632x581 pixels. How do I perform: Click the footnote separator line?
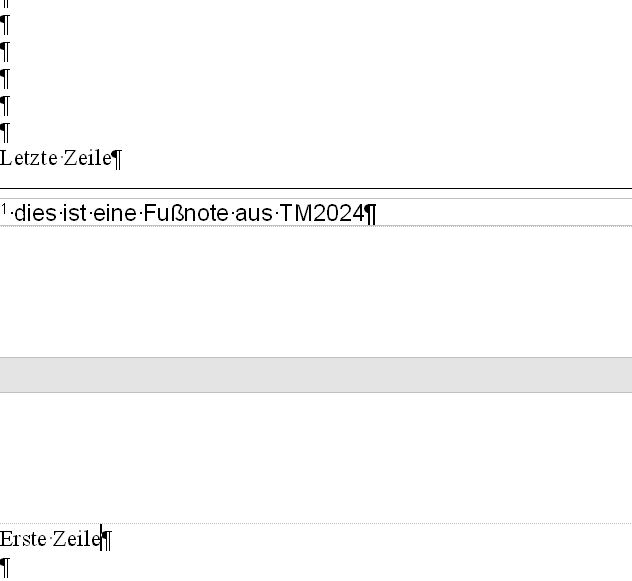point(316,188)
